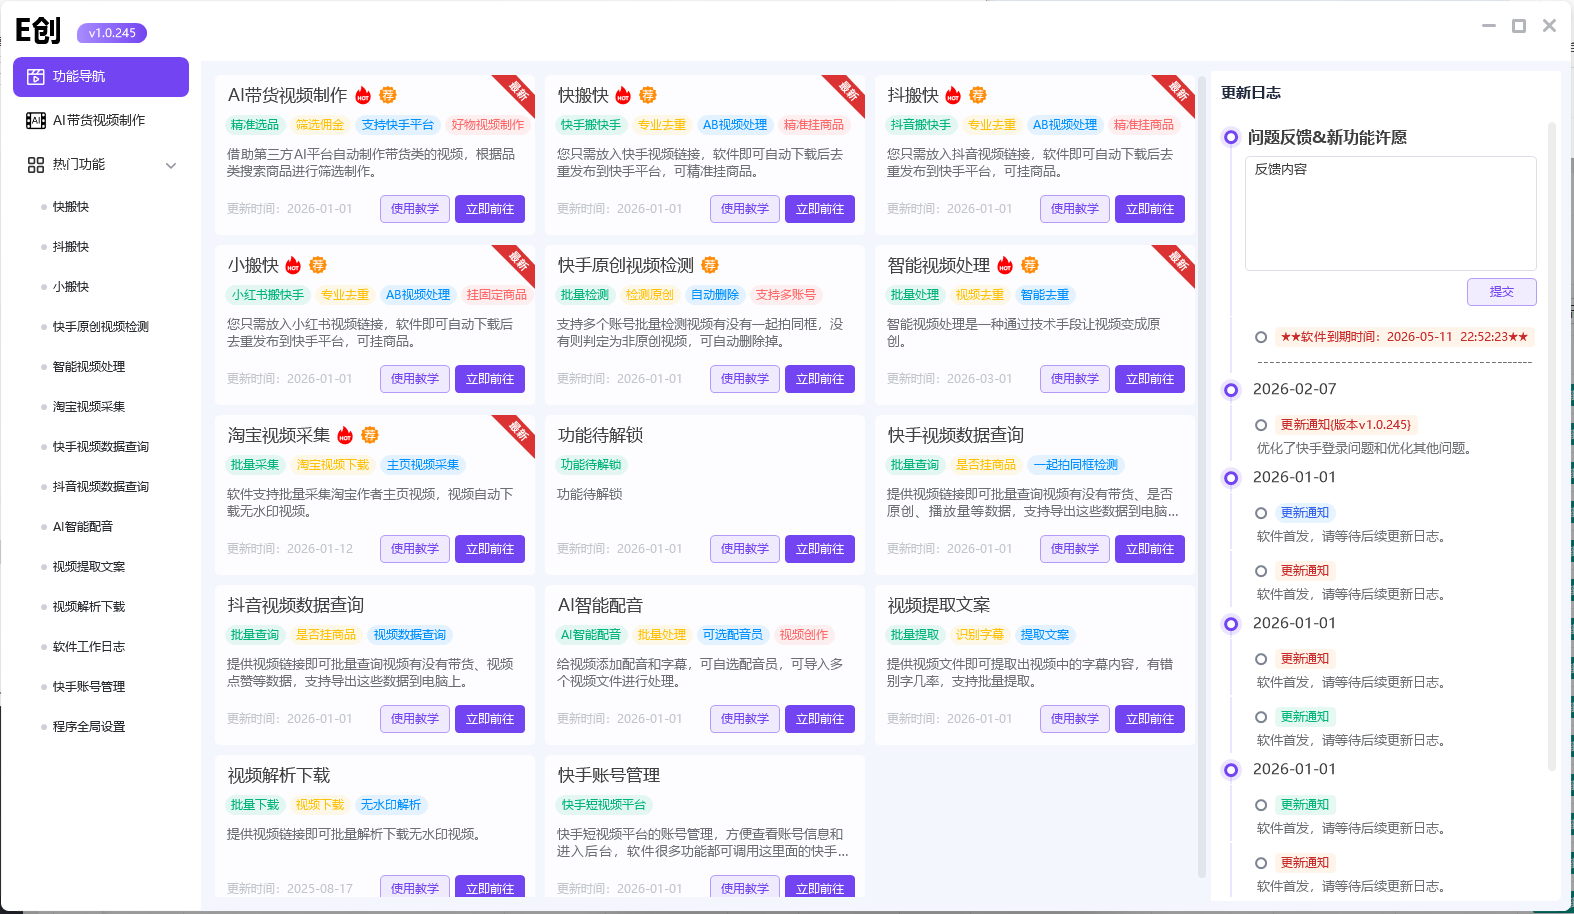Click the 功能导航 sidebar icon
This screenshot has width=1574, height=914.
click(x=36, y=77)
